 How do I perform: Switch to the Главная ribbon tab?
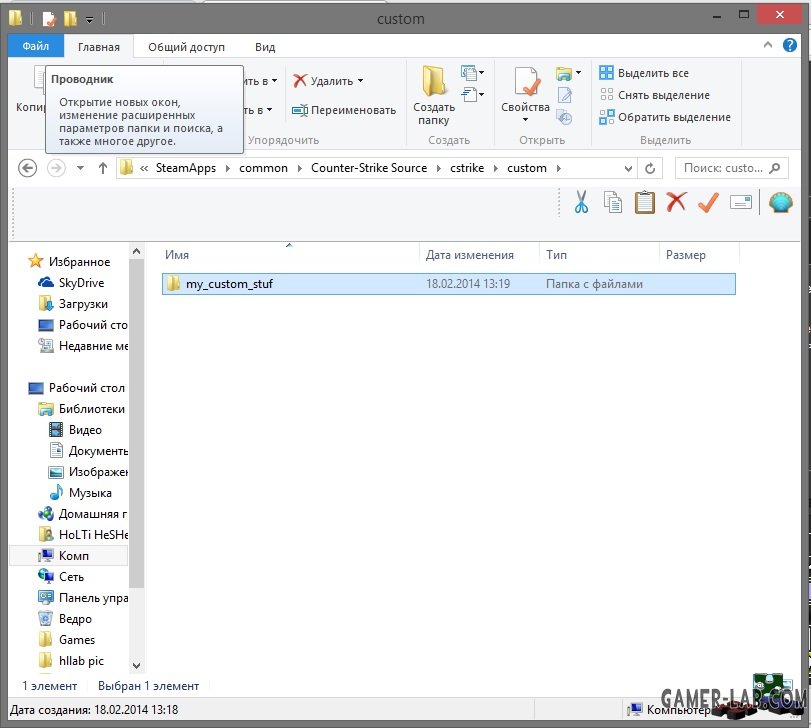99,47
